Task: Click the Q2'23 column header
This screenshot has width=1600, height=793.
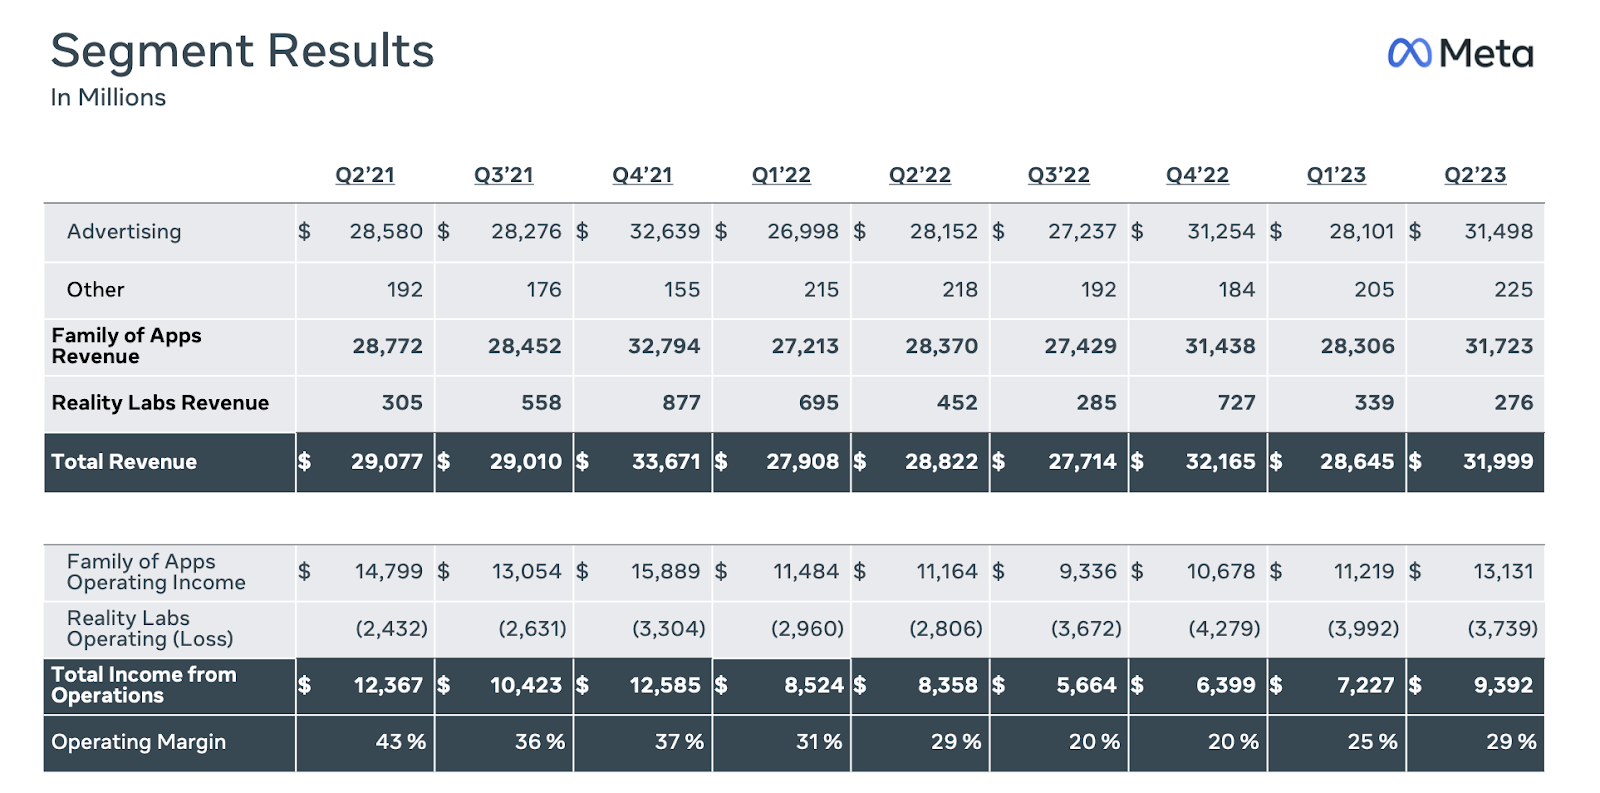Action: [x=1475, y=175]
